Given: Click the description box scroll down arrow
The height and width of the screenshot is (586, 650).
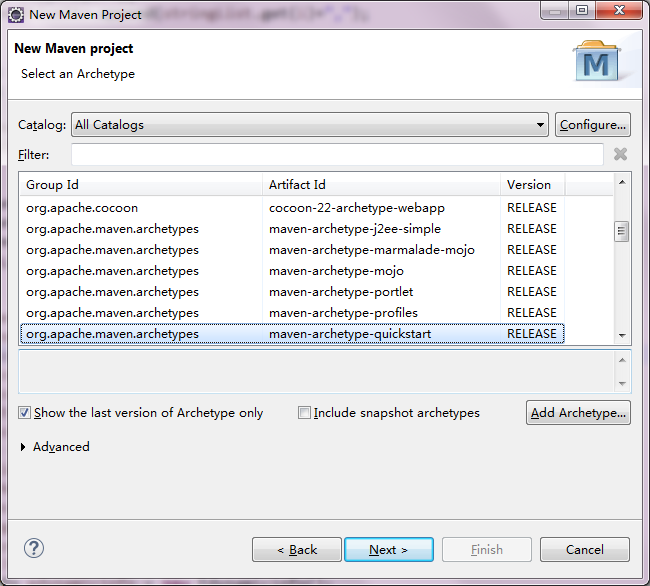Looking at the screenshot, I should pos(622,383).
